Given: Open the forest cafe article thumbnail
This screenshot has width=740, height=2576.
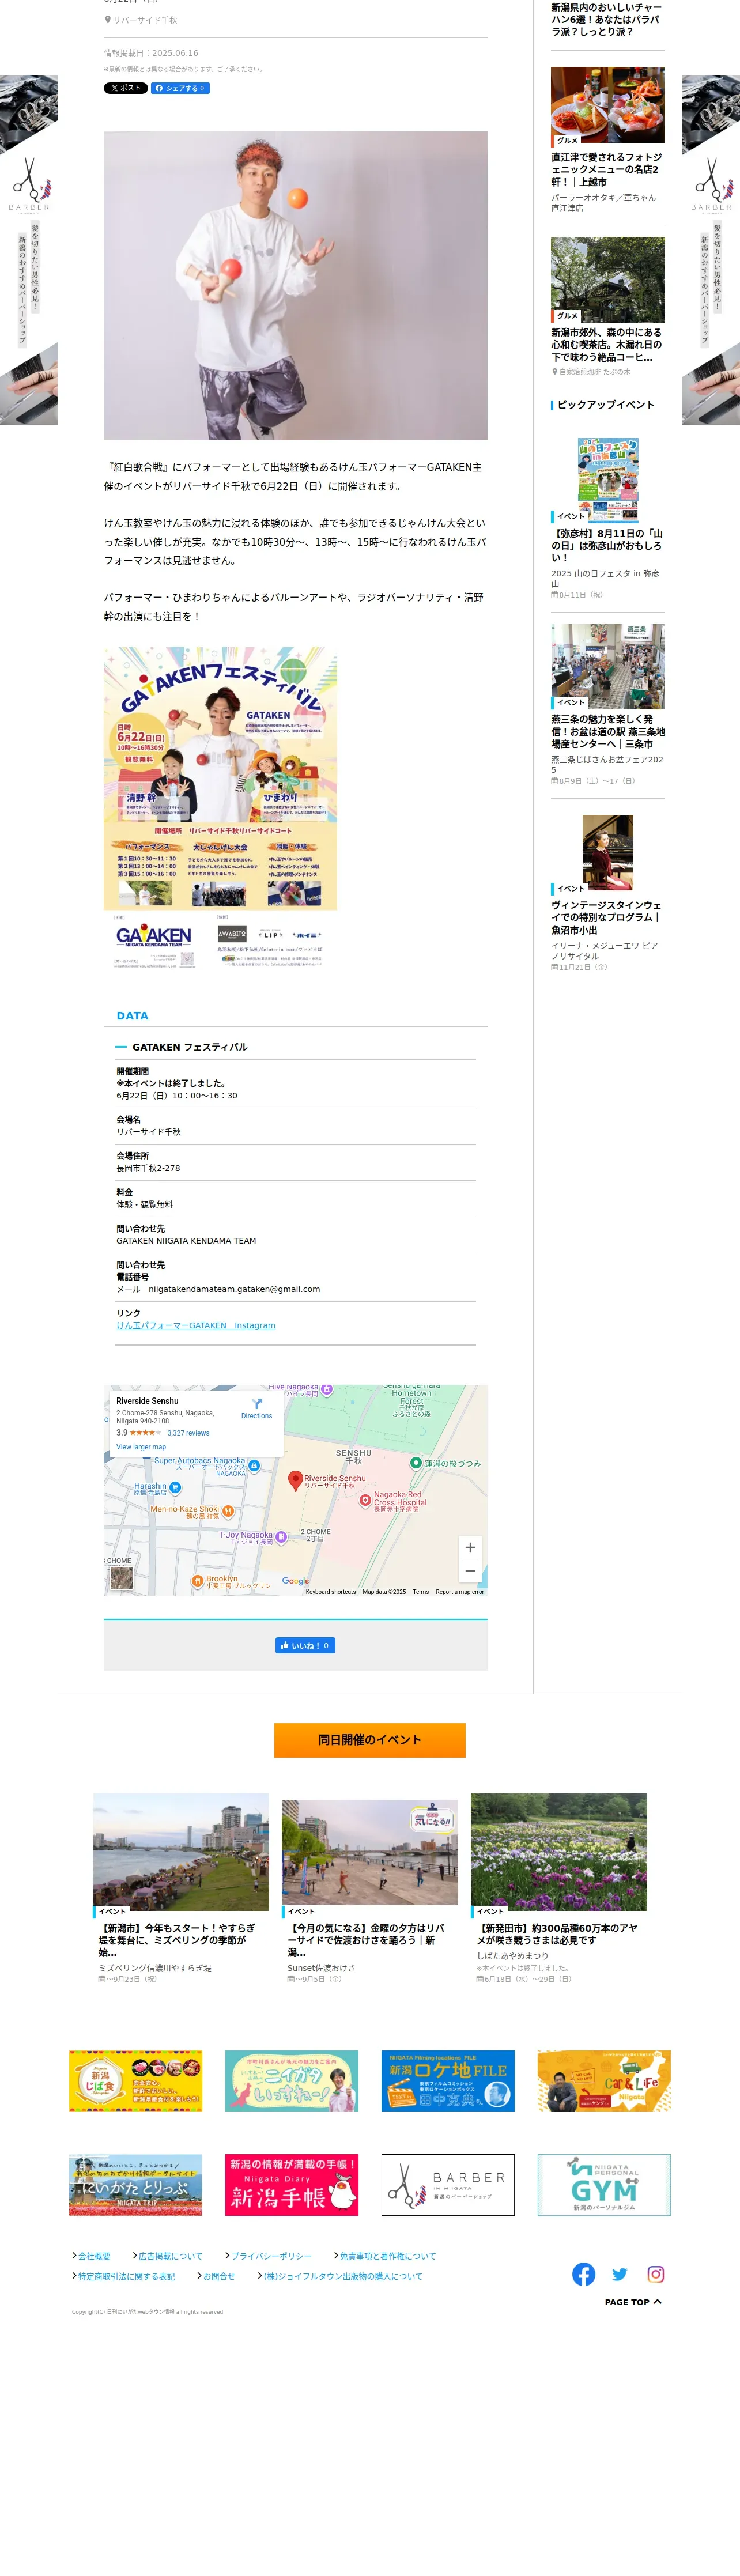Looking at the screenshot, I should click(607, 279).
